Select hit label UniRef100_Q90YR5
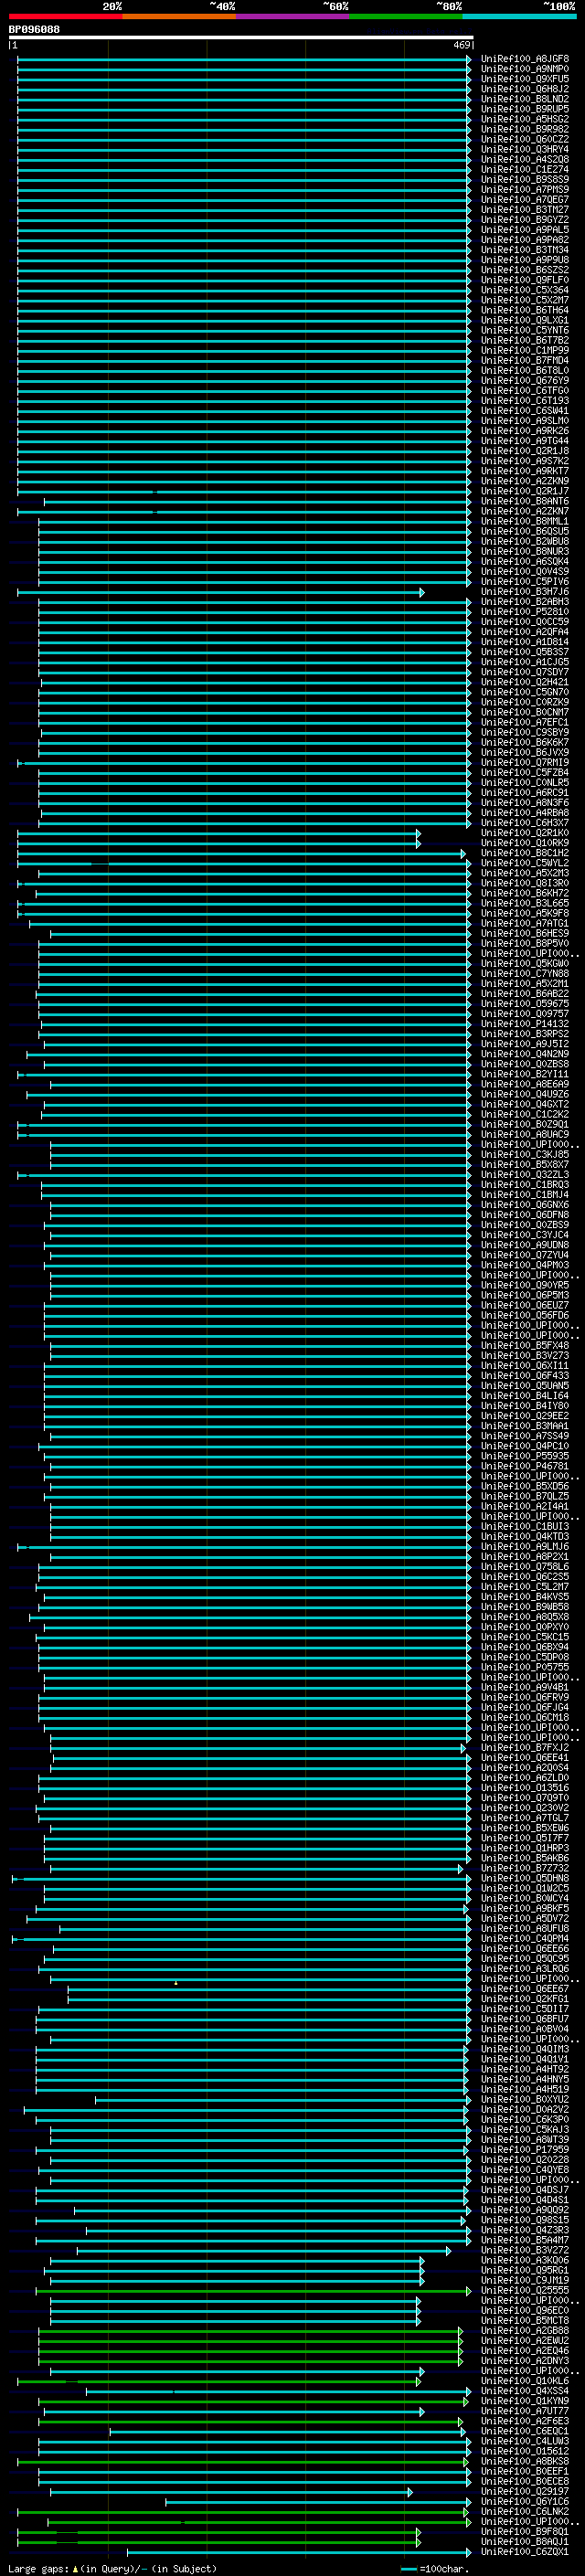 (525, 1286)
